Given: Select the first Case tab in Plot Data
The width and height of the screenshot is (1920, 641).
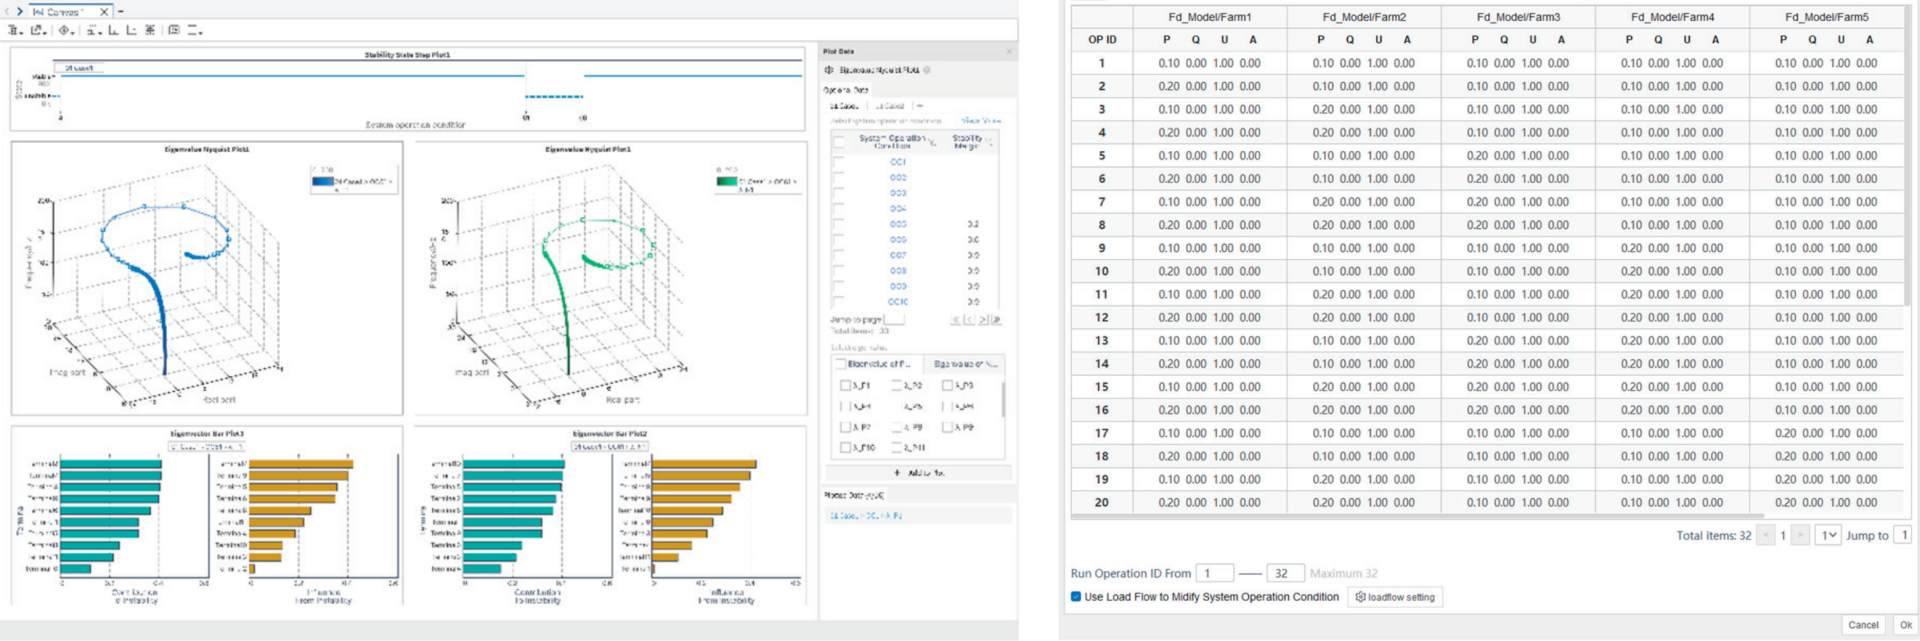Looking at the screenshot, I should (844, 106).
